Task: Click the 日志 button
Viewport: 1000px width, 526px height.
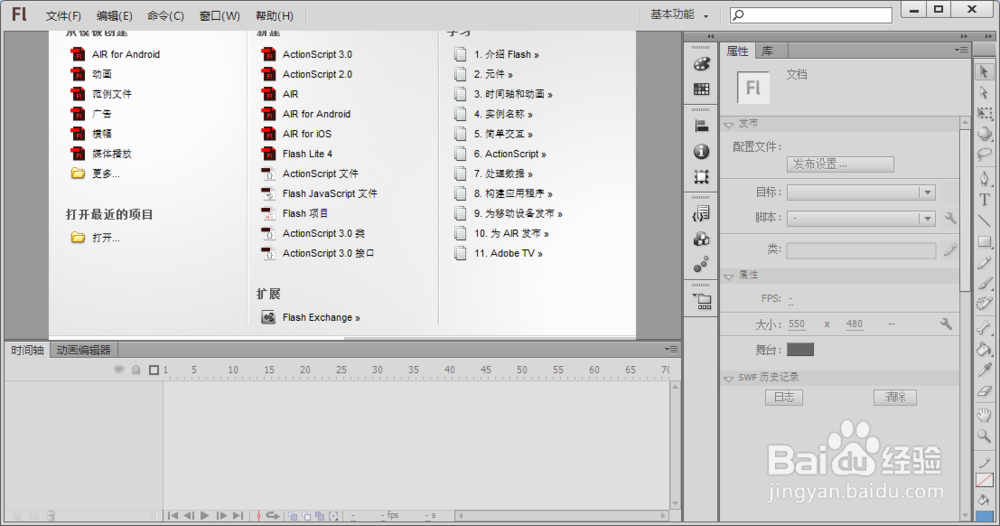Action: pyautogui.click(x=784, y=397)
